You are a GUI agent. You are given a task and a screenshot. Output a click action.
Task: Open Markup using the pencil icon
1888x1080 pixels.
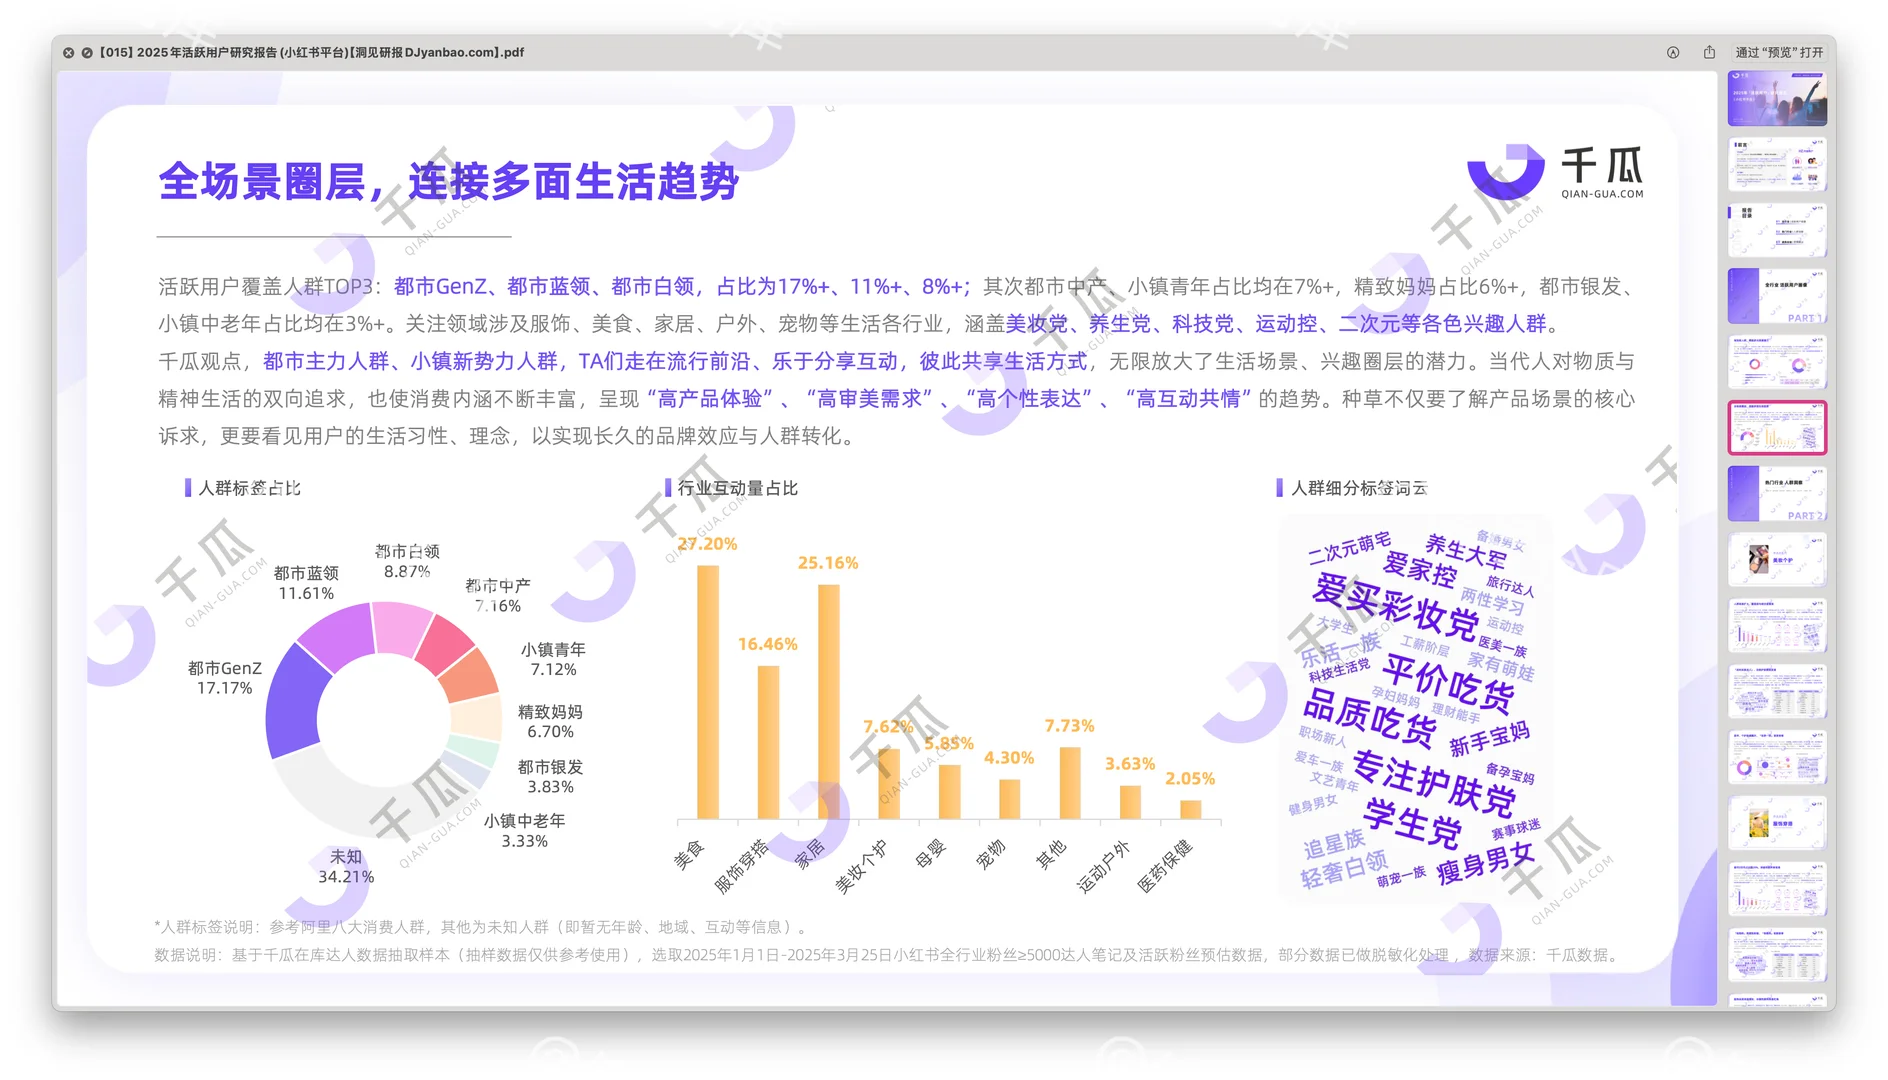pos(1672,52)
